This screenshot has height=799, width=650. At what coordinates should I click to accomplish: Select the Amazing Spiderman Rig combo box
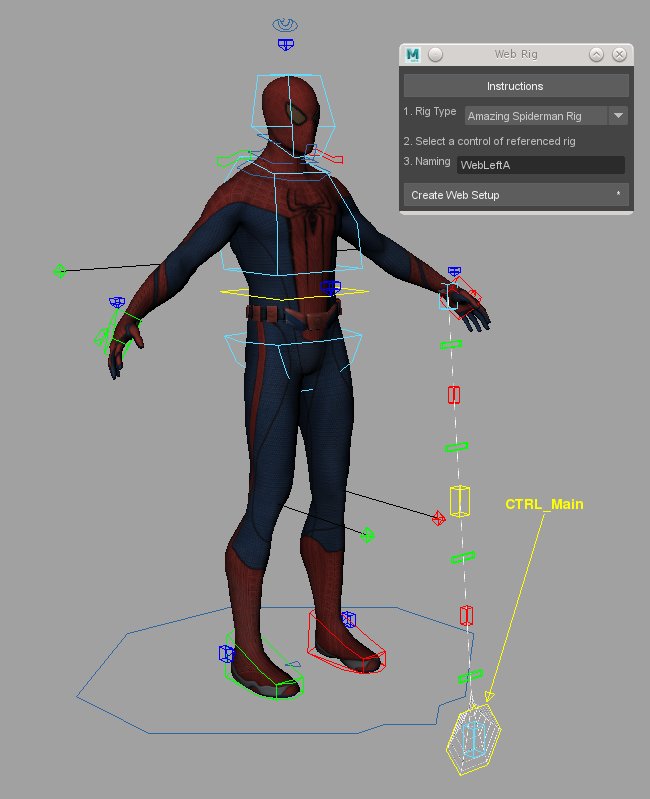546,116
